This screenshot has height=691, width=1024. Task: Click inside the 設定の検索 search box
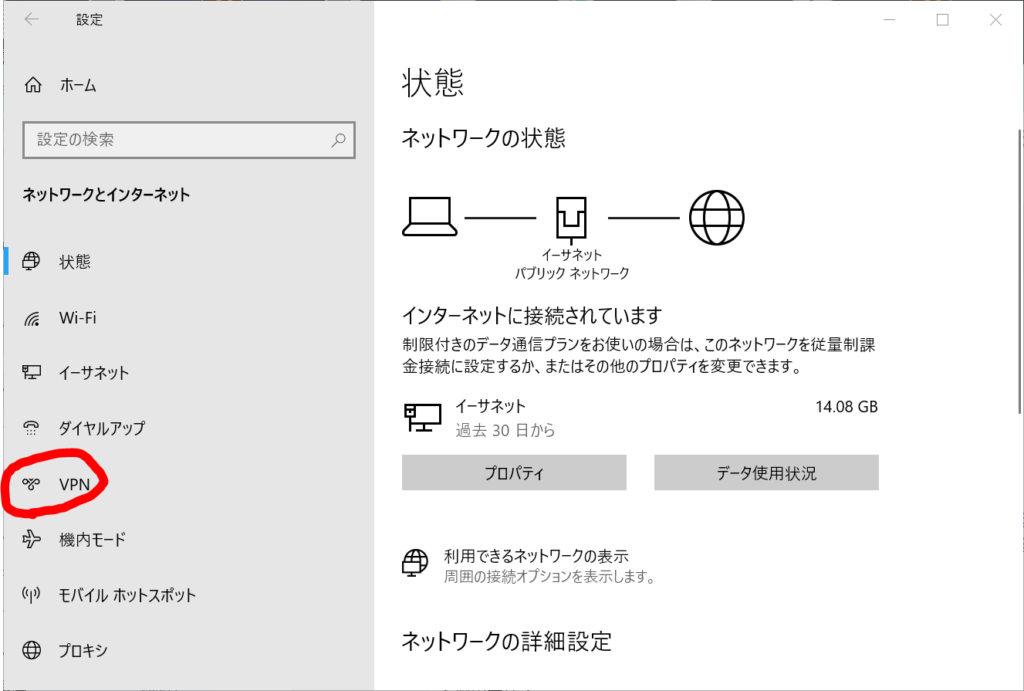180,140
